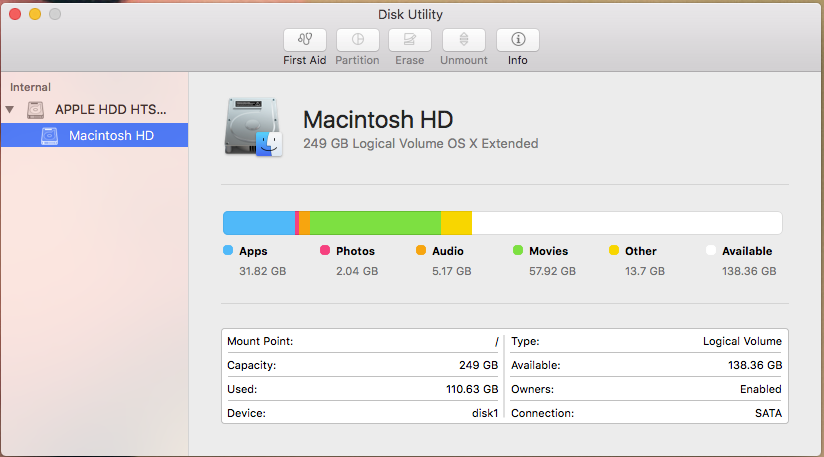Click the Partition toolbar icon

(357, 40)
